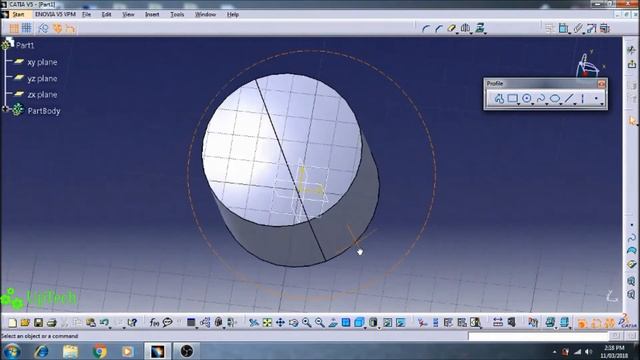Screen dimensions: 640x360
Task: Select the Profile sketch tool
Action: point(499,98)
